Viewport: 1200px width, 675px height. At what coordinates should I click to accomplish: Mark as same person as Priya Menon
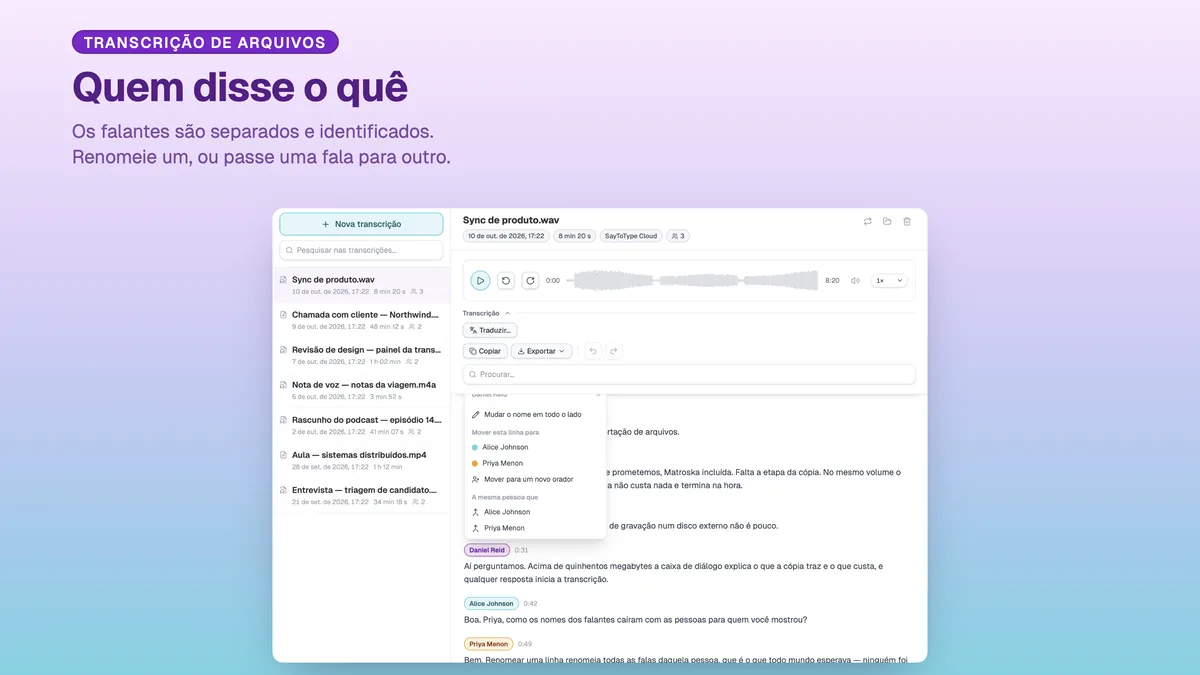[535, 528]
